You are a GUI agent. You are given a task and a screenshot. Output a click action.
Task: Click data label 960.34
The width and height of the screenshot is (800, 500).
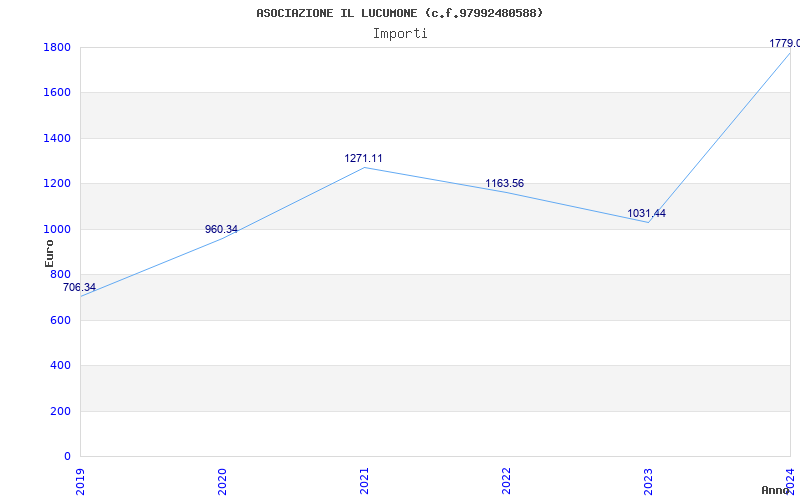(x=221, y=229)
